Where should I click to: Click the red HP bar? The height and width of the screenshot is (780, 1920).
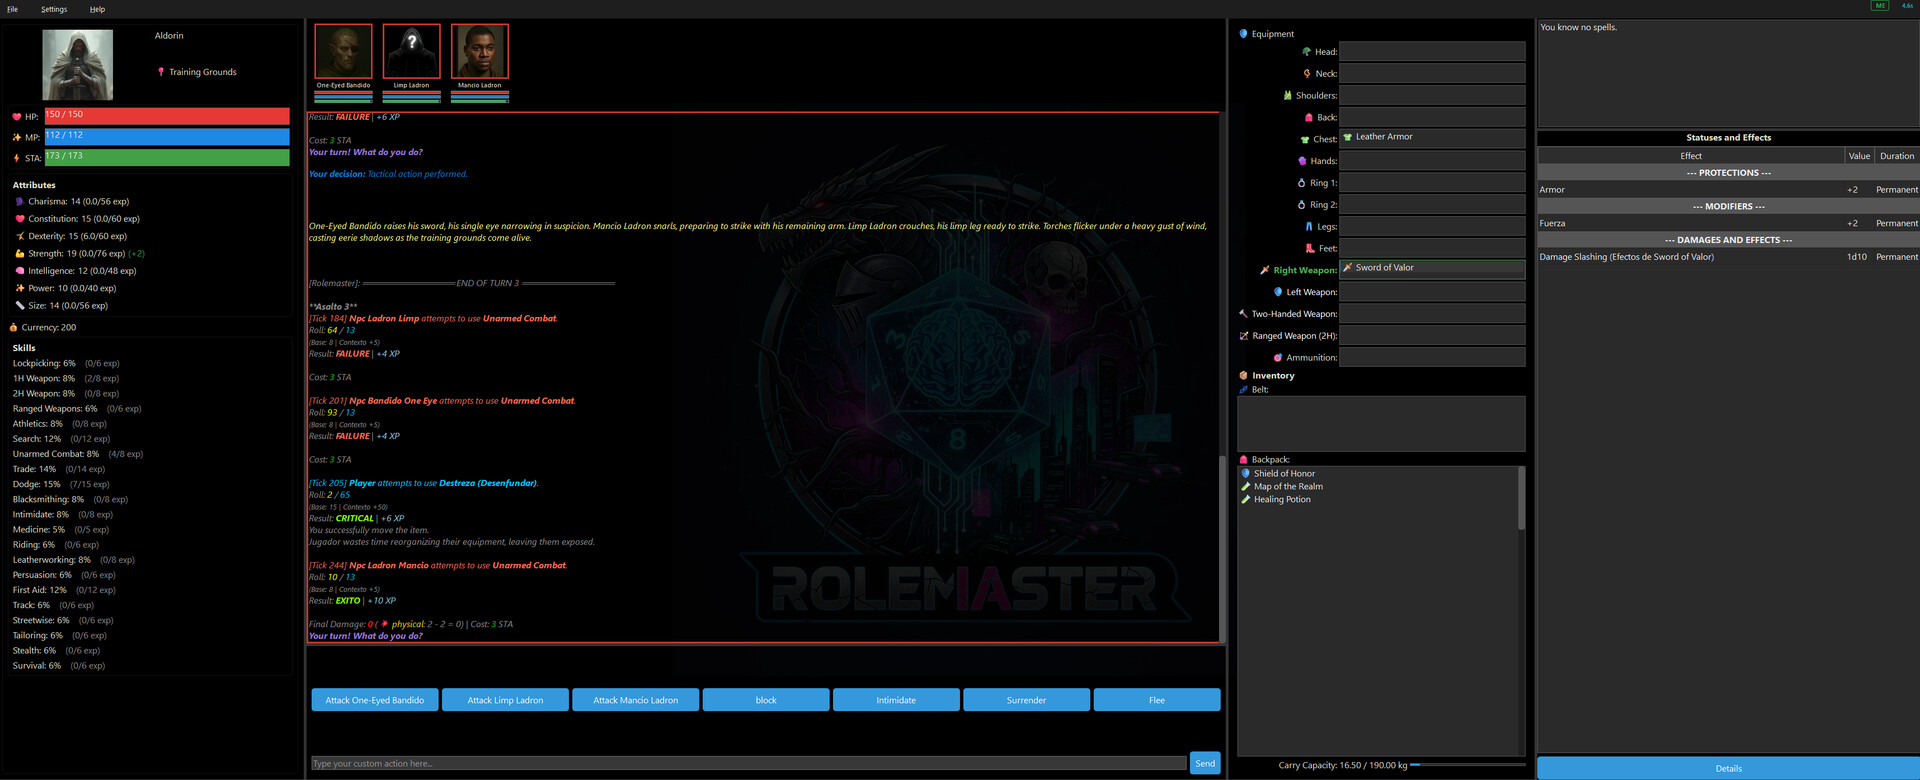pyautogui.click(x=167, y=116)
